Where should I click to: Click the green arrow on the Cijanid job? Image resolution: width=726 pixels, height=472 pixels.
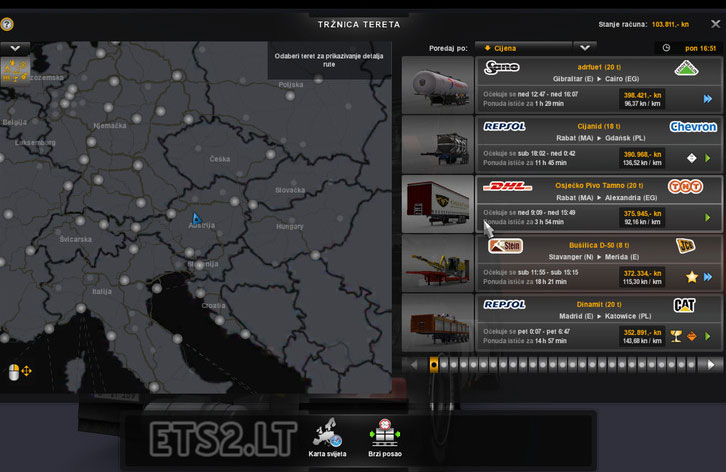pos(707,158)
